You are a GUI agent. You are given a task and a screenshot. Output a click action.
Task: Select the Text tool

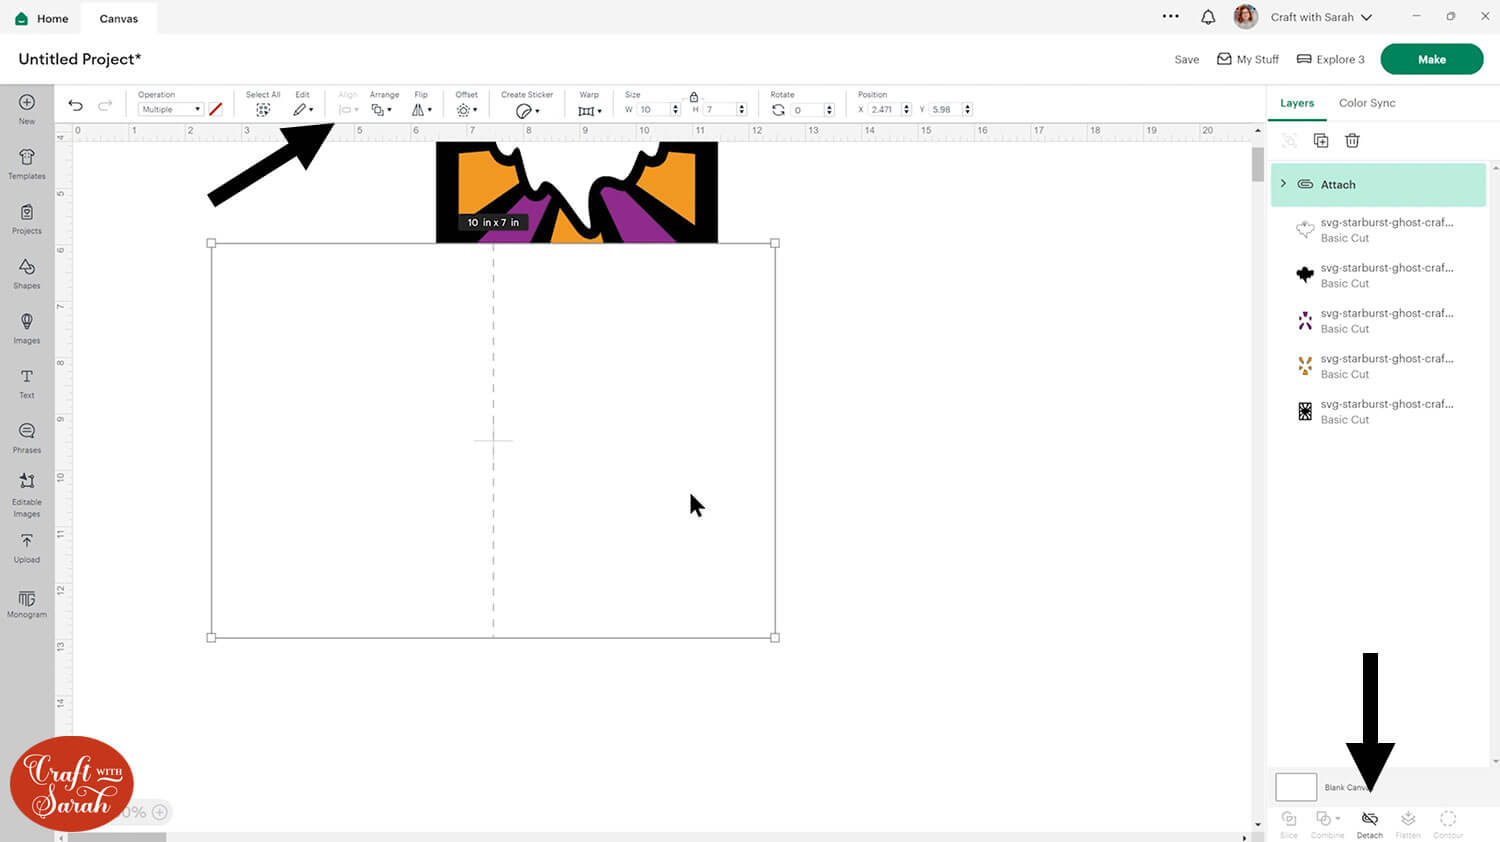(x=27, y=383)
